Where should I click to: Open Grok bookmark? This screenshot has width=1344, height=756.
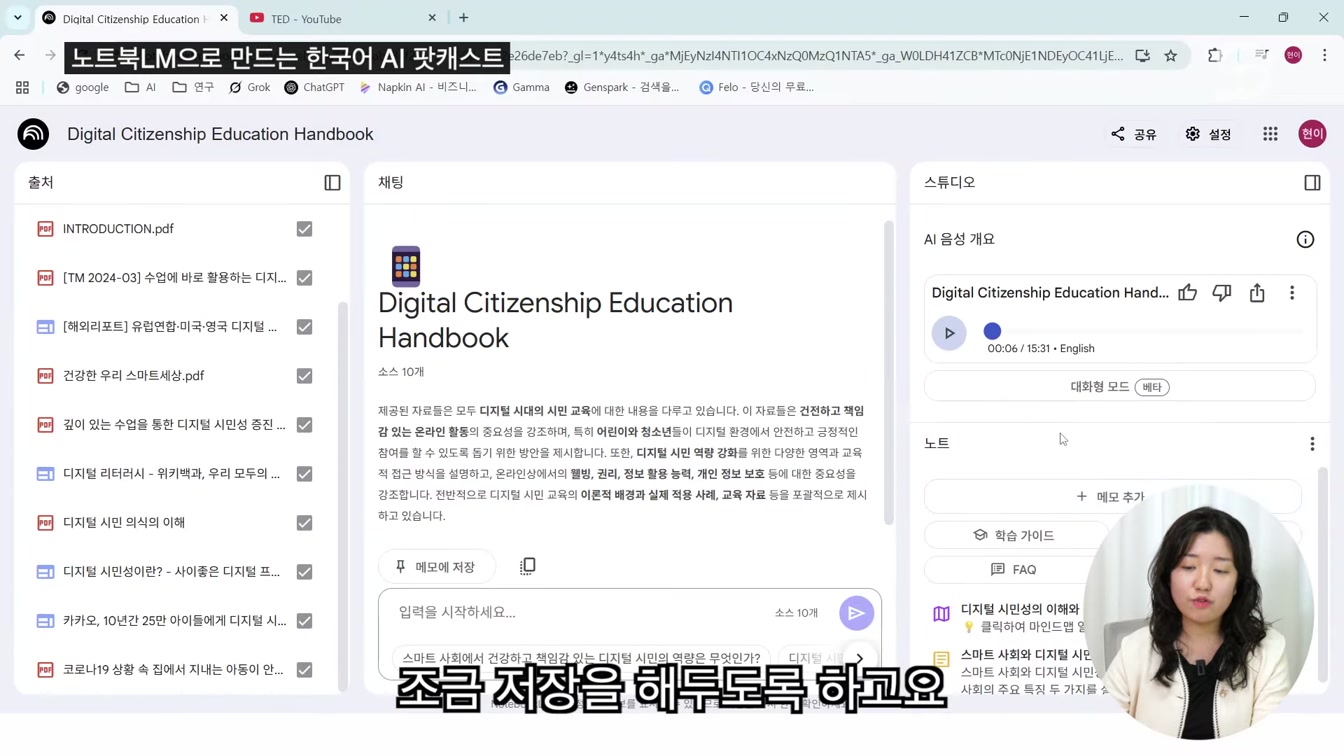click(x=250, y=88)
